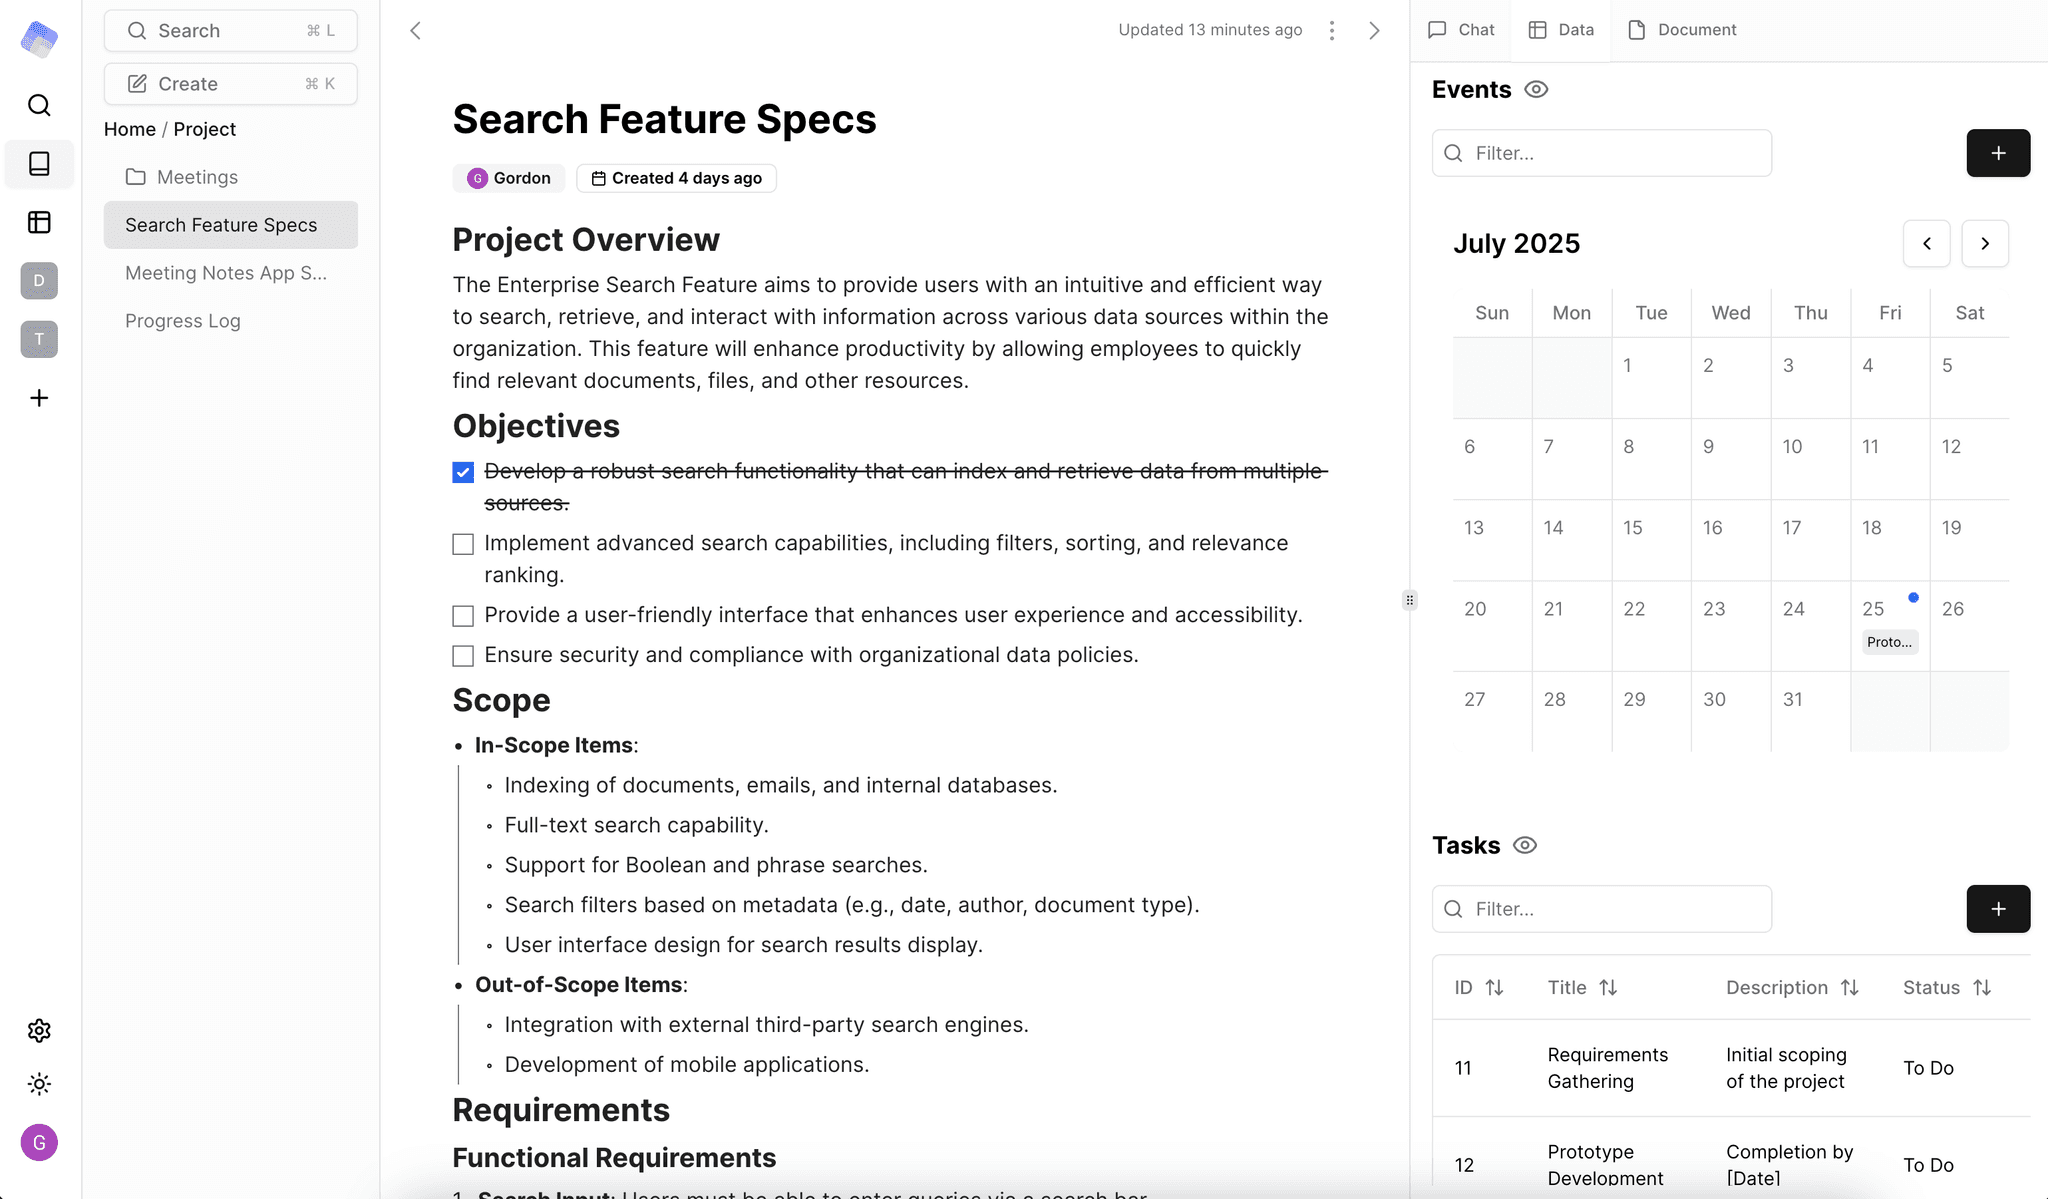Go to next month in calendar
This screenshot has height=1199, width=2048.
click(x=1985, y=243)
